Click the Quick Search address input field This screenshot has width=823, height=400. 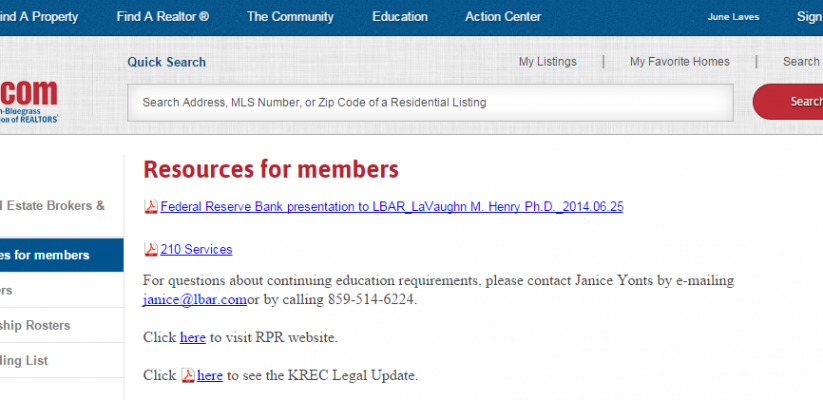click(x=430, y=102)
